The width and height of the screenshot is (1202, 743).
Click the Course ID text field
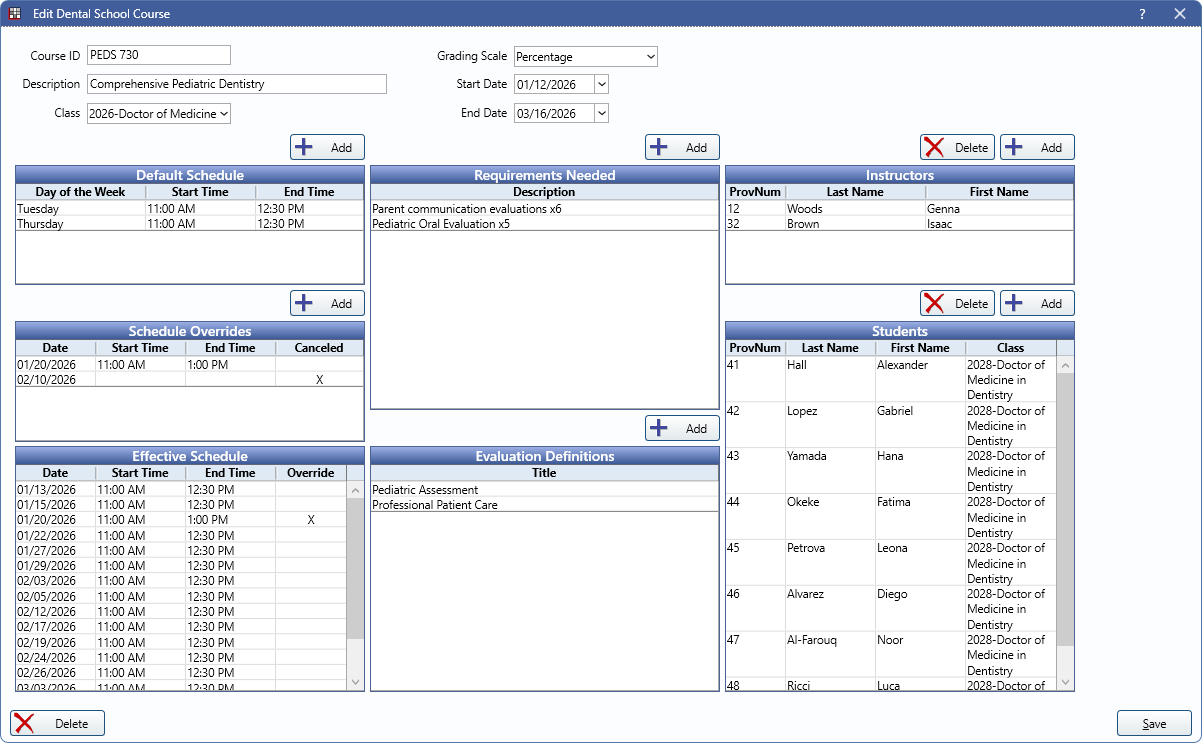159,55
